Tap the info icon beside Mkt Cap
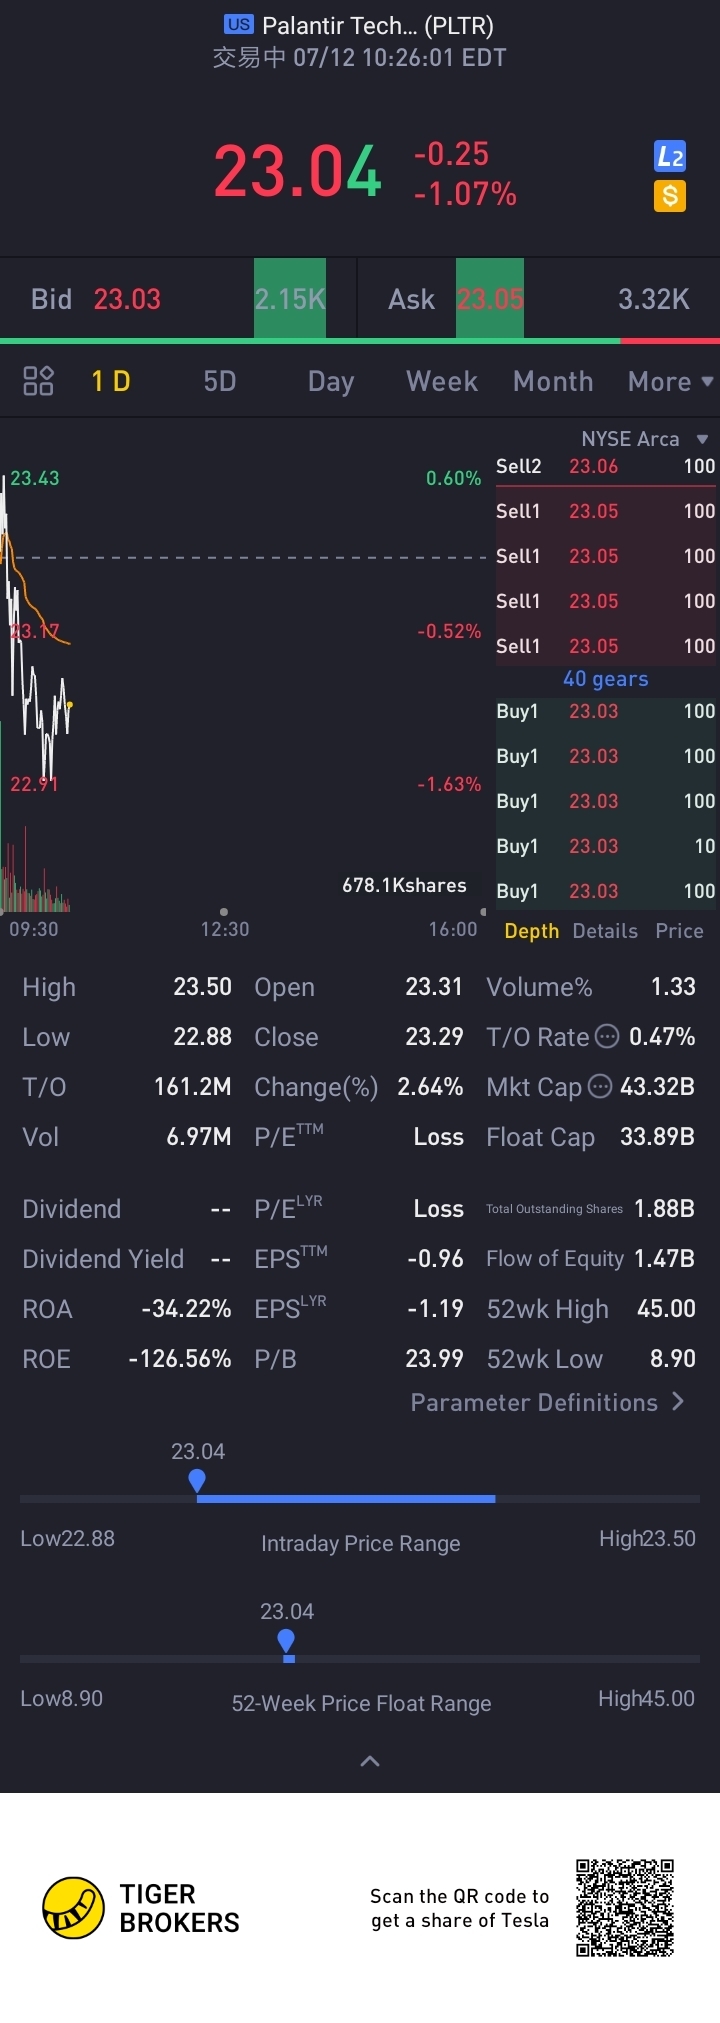 click(x=600, y=1087)
